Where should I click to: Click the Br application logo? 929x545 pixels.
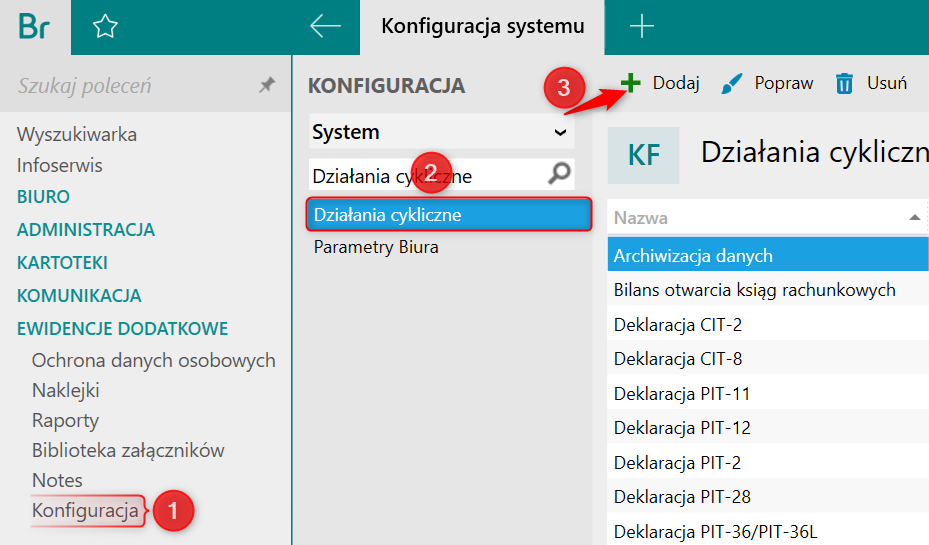(x=34, y=27)
